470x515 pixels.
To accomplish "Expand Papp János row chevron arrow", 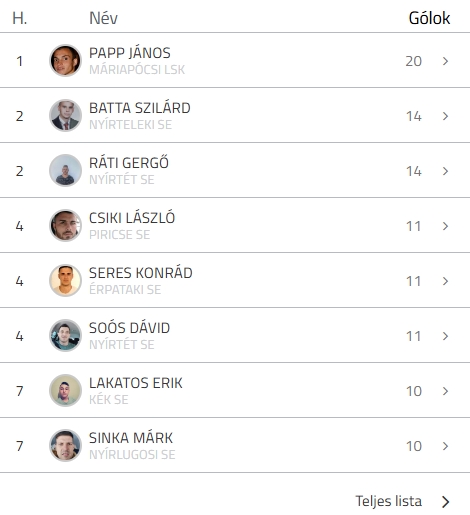I will pos(445,61).
